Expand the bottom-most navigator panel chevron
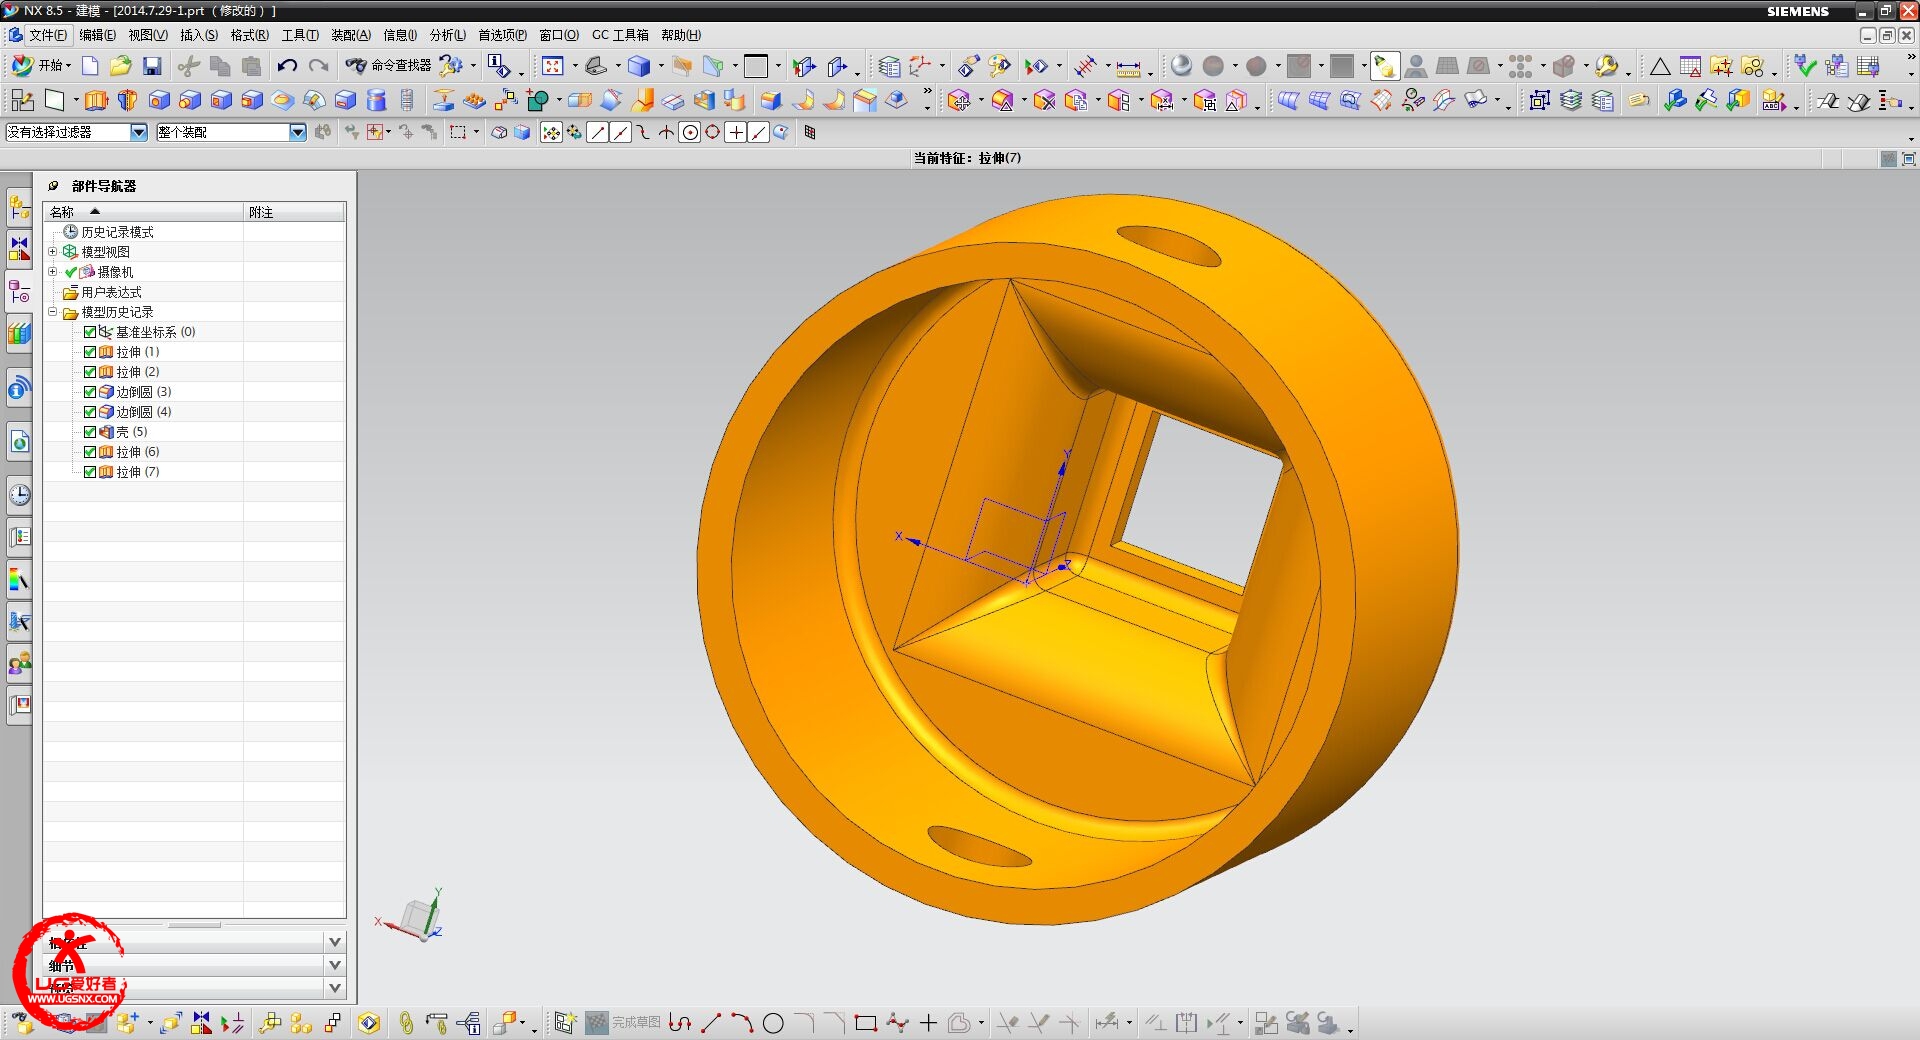The image size is (1920, 1040). click(335, 988)
